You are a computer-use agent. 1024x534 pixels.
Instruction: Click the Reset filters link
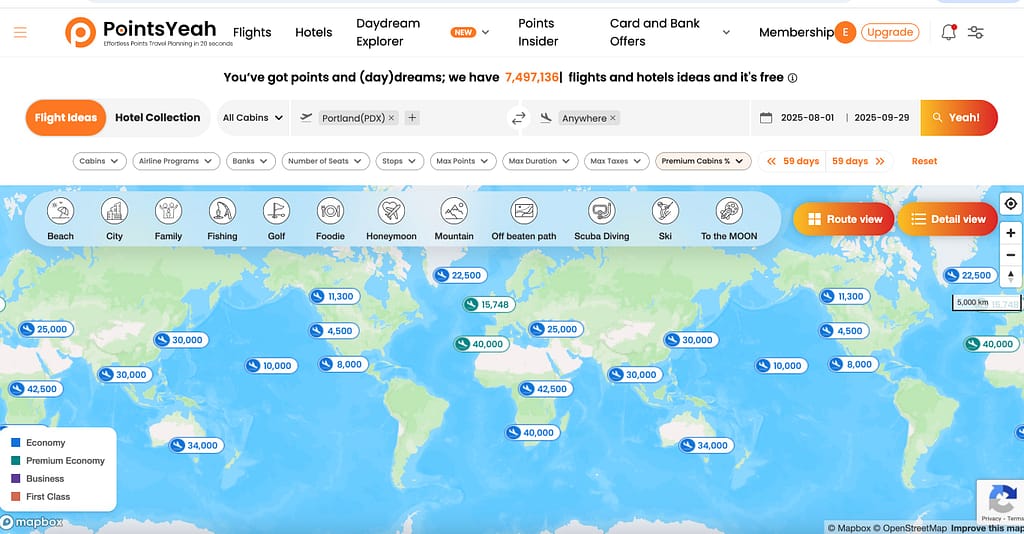(x=924, y=161)
